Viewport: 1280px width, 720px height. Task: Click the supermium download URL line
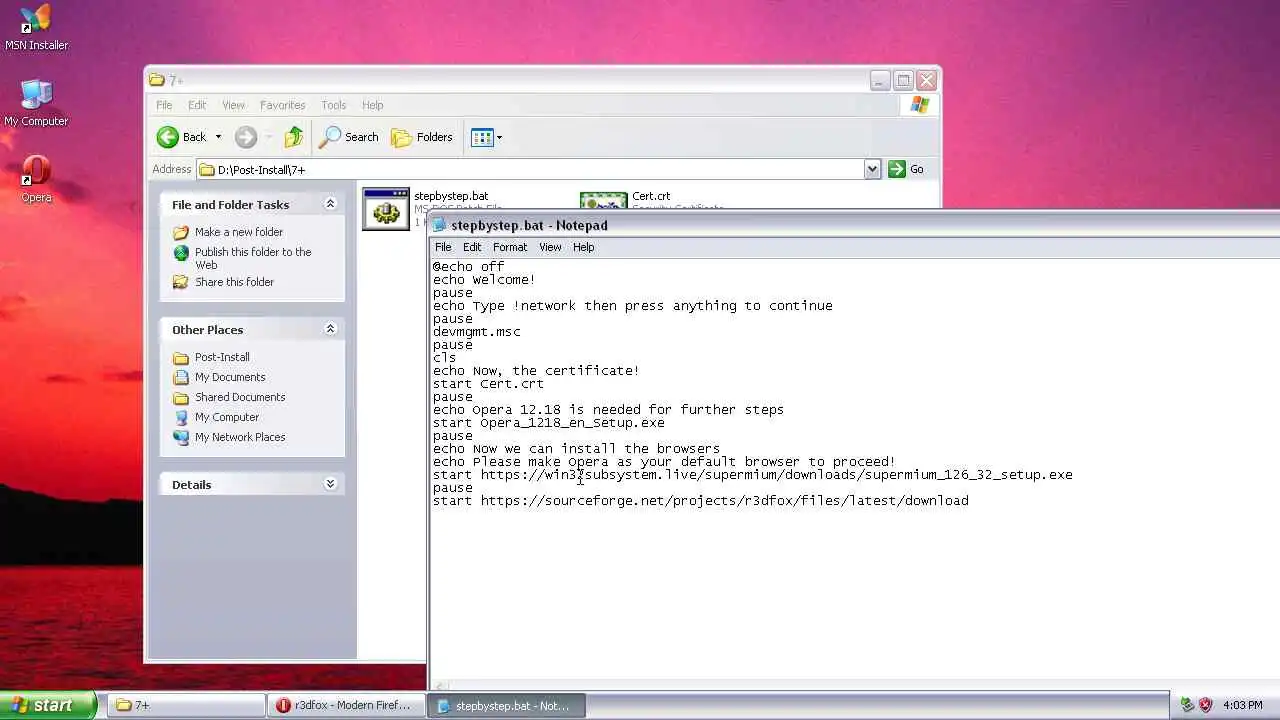752,475
